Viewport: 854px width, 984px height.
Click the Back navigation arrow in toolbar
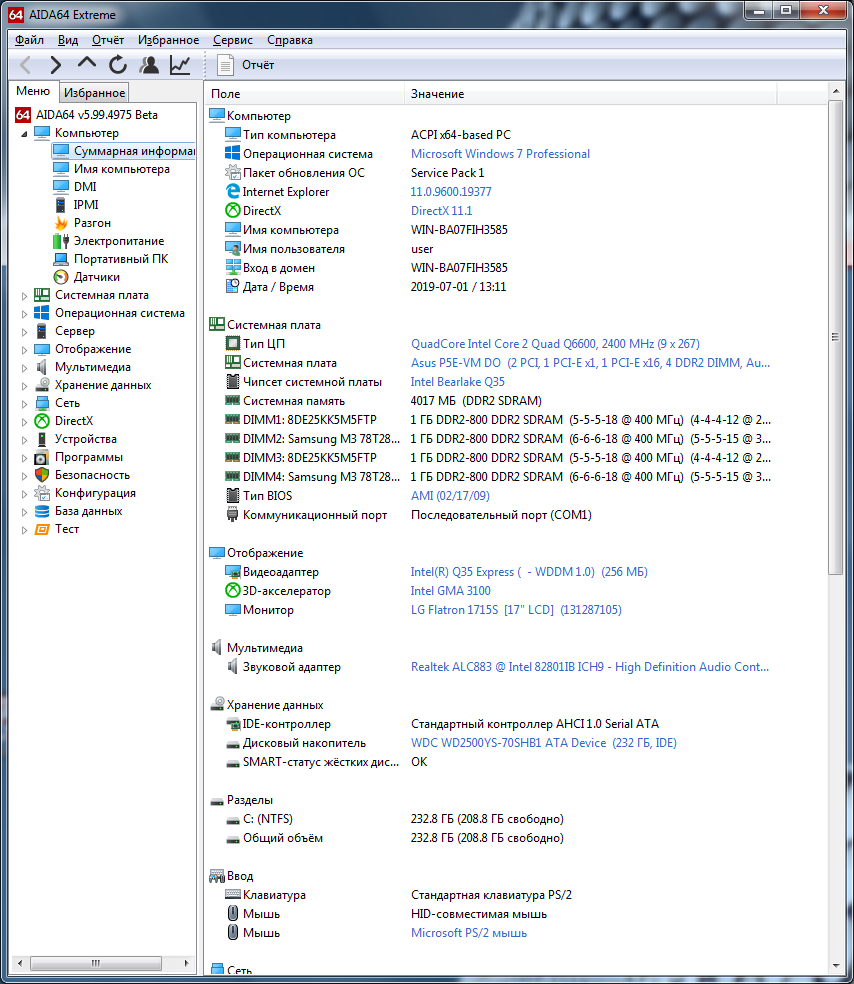coord(26,65)
